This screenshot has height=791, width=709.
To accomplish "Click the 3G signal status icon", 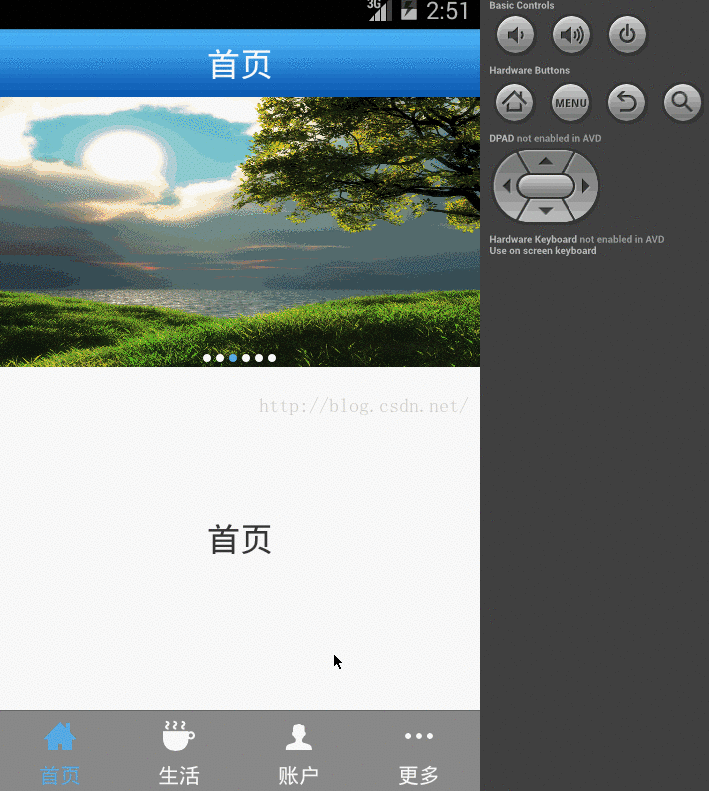I will (379, 10).
